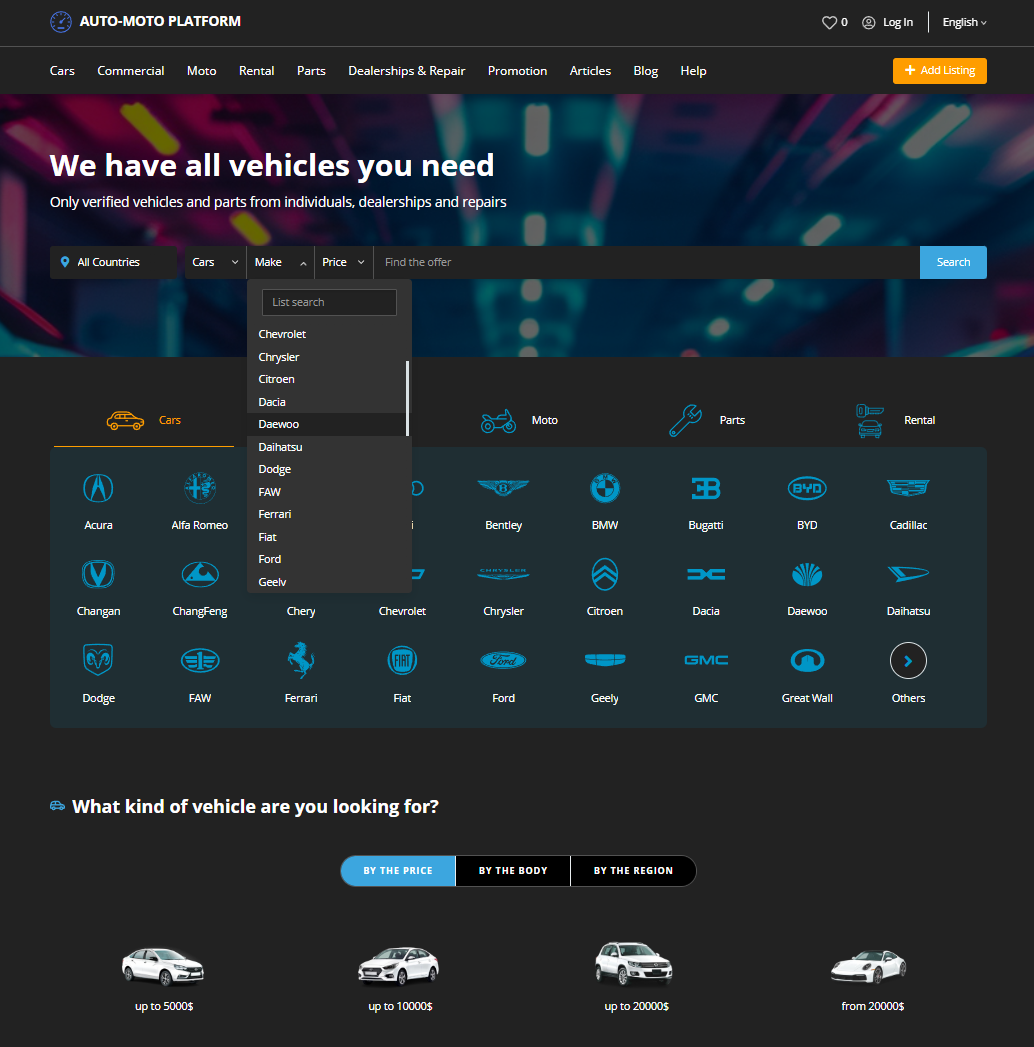Open the favorites heart icon
The width and height of the screenshot is (1034, 1047).
click(x=829, y=22)
